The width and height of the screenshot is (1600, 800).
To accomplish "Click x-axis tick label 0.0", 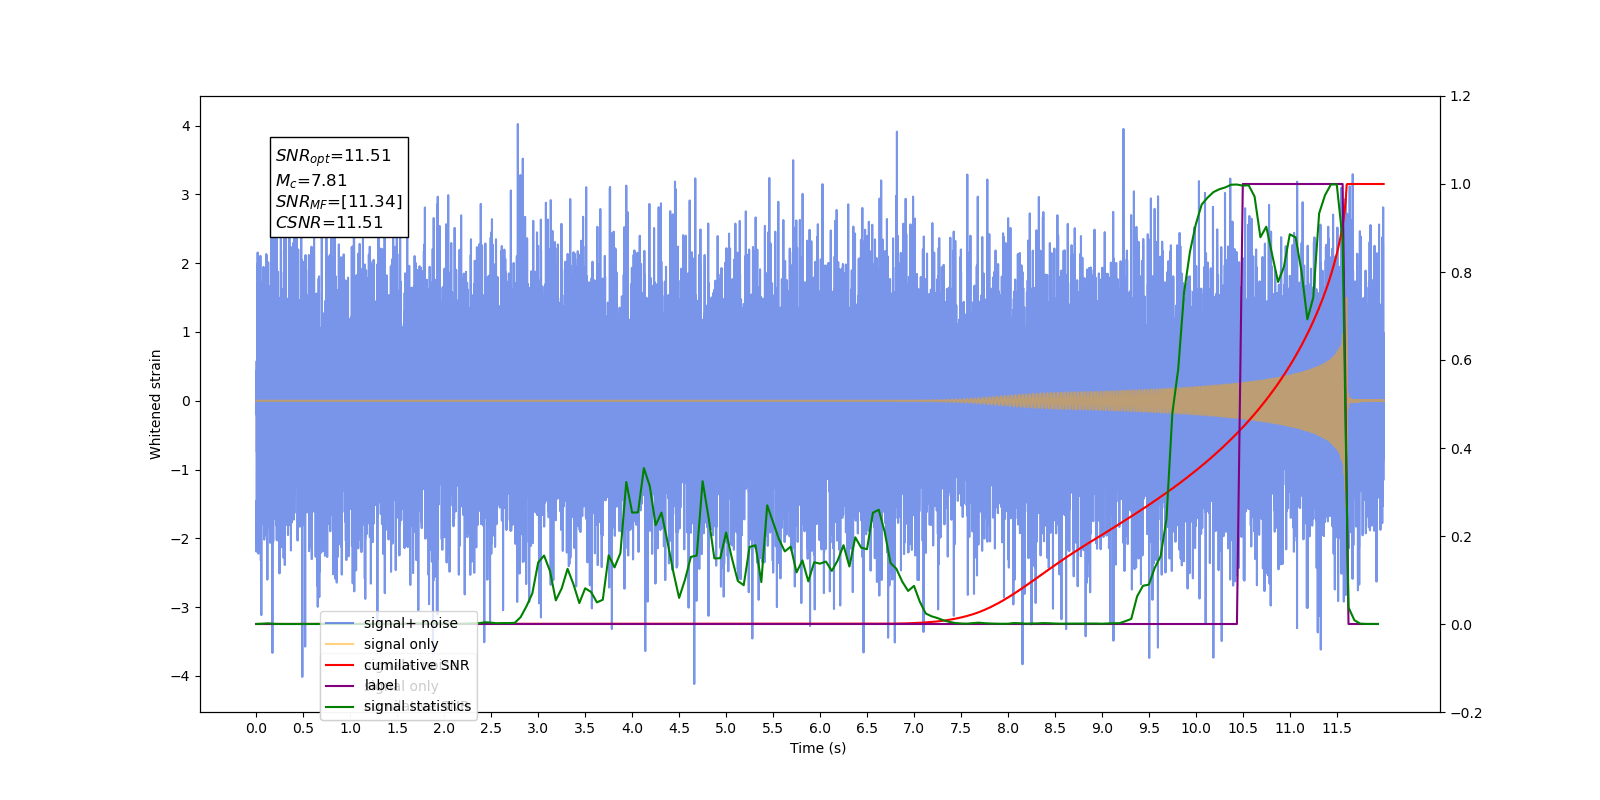I will click(x=256, y=728).
